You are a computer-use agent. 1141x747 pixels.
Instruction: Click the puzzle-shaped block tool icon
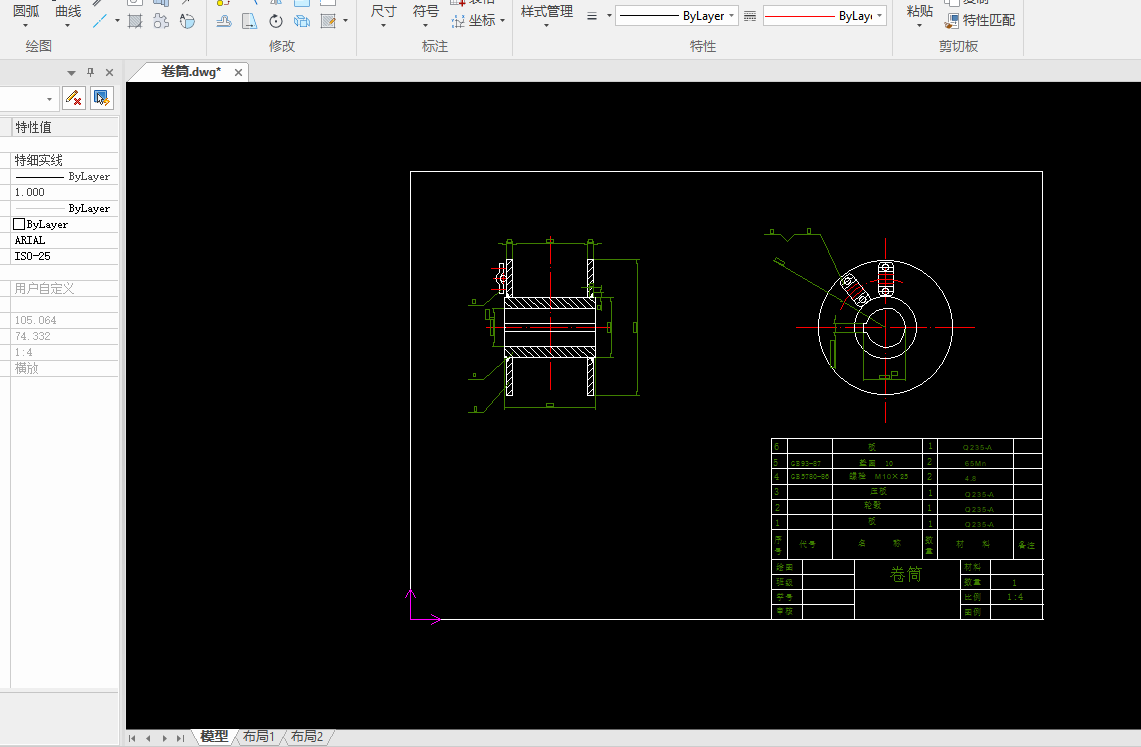[161, 21]
